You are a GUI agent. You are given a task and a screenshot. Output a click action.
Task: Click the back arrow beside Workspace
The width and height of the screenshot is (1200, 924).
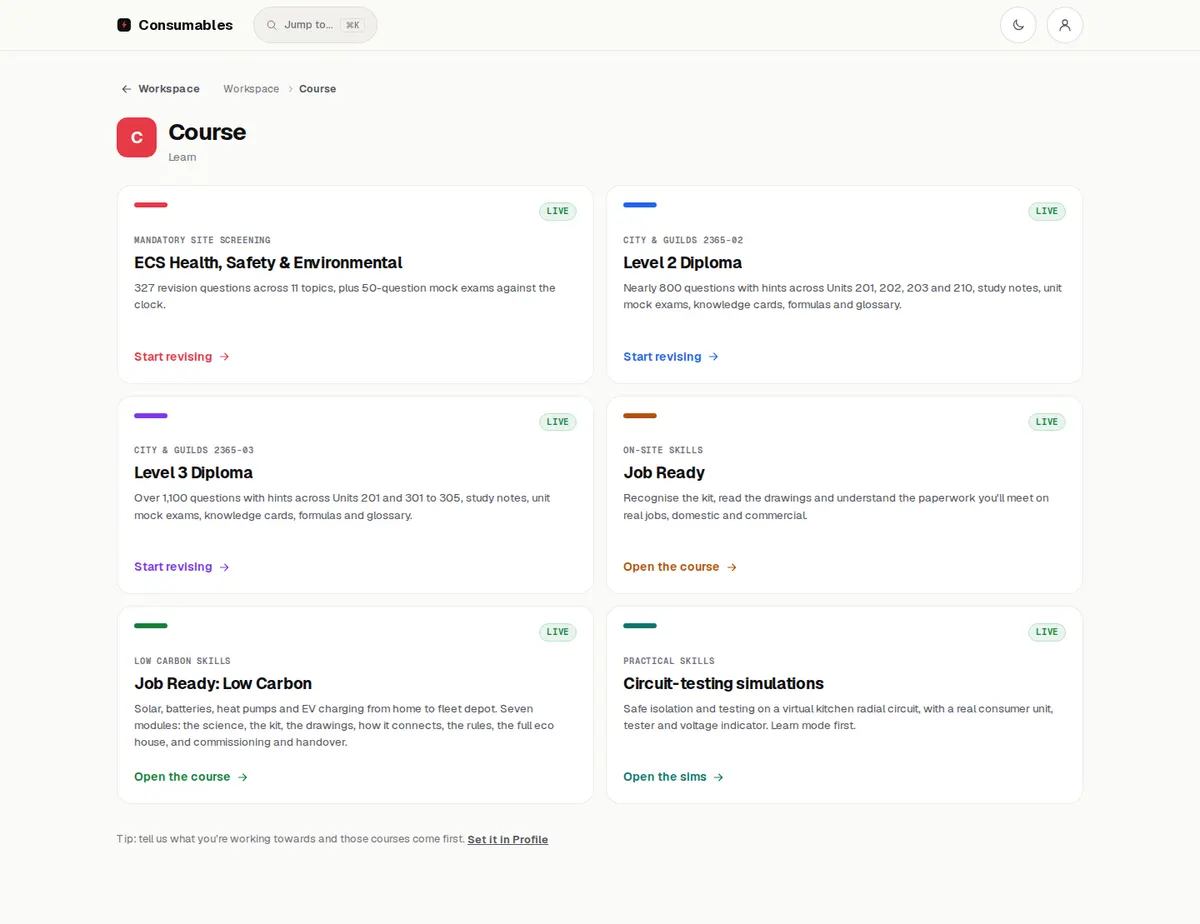click(x=126, y=89)
